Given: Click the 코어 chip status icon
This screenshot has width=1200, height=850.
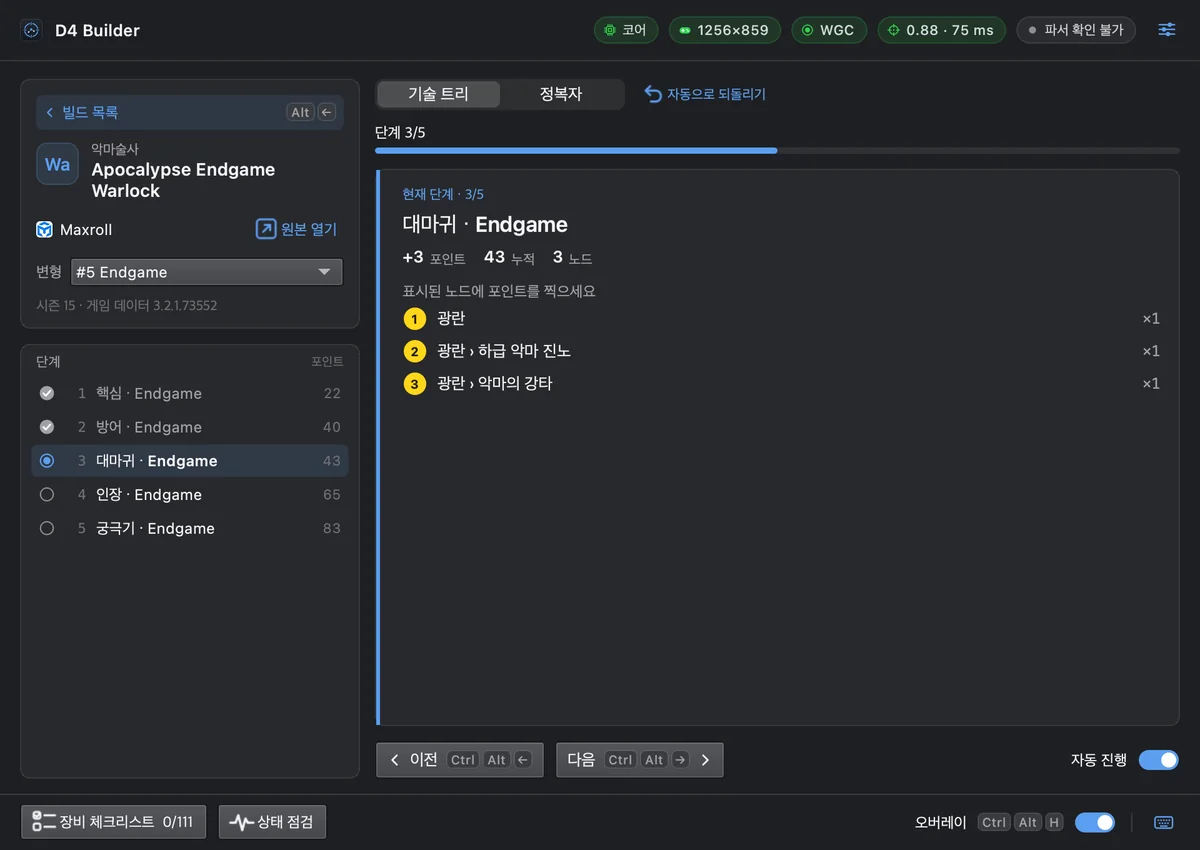Looking at the screenshot, I should click(x=609, y=30).
